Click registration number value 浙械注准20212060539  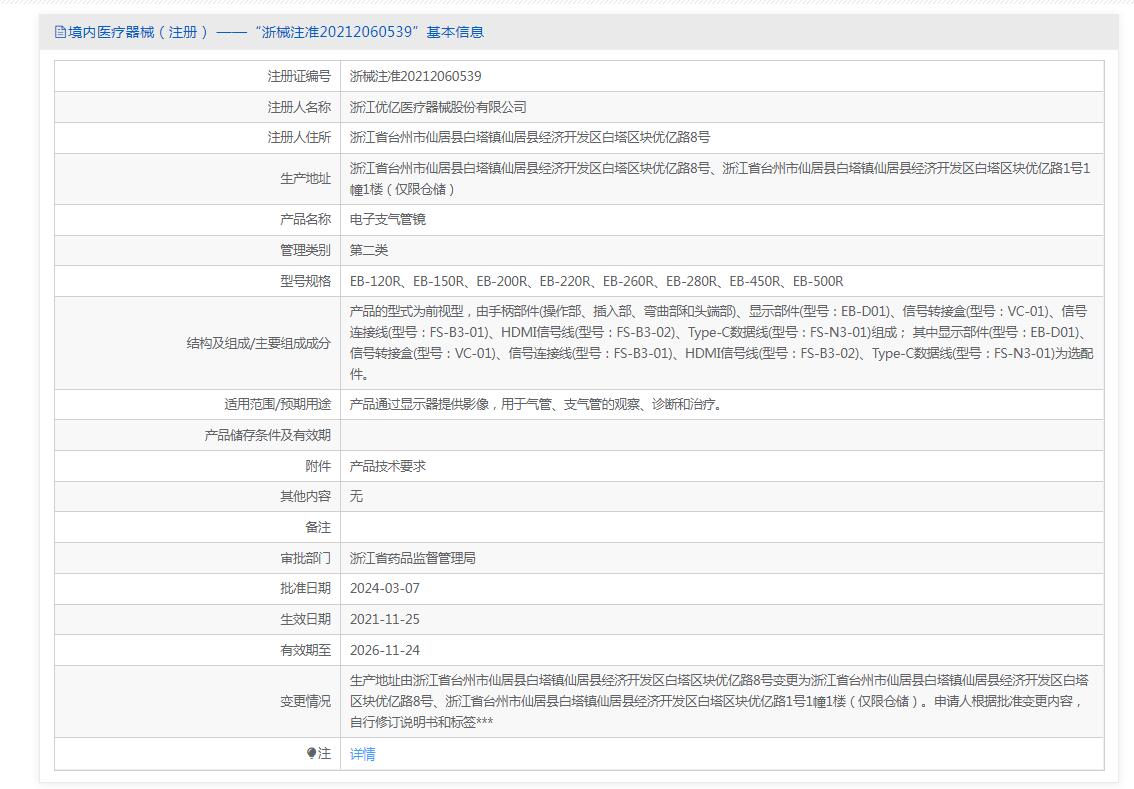tap(415, 76)
